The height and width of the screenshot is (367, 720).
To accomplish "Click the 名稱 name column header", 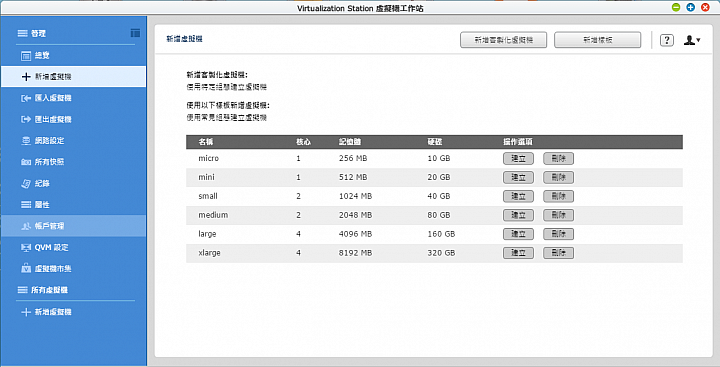I will tap(205, 142).
